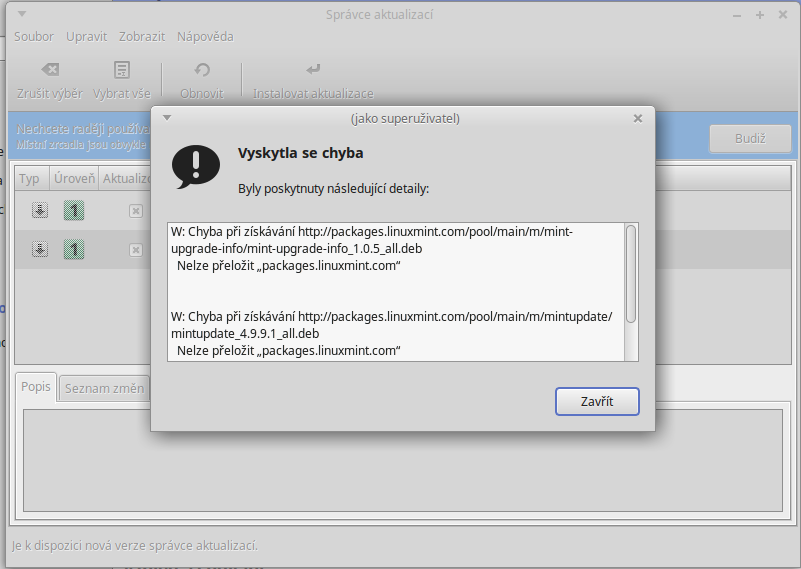
Task: Click the gray level 1 badge
Action: tap(74, 210)
